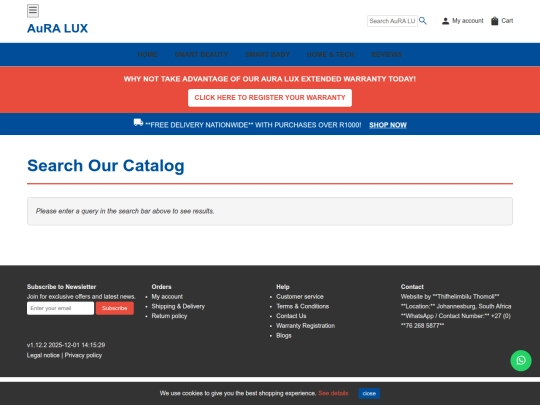Open REVIEWS menu item
This screenshot has height=405, width=540.
click(386, 55)
